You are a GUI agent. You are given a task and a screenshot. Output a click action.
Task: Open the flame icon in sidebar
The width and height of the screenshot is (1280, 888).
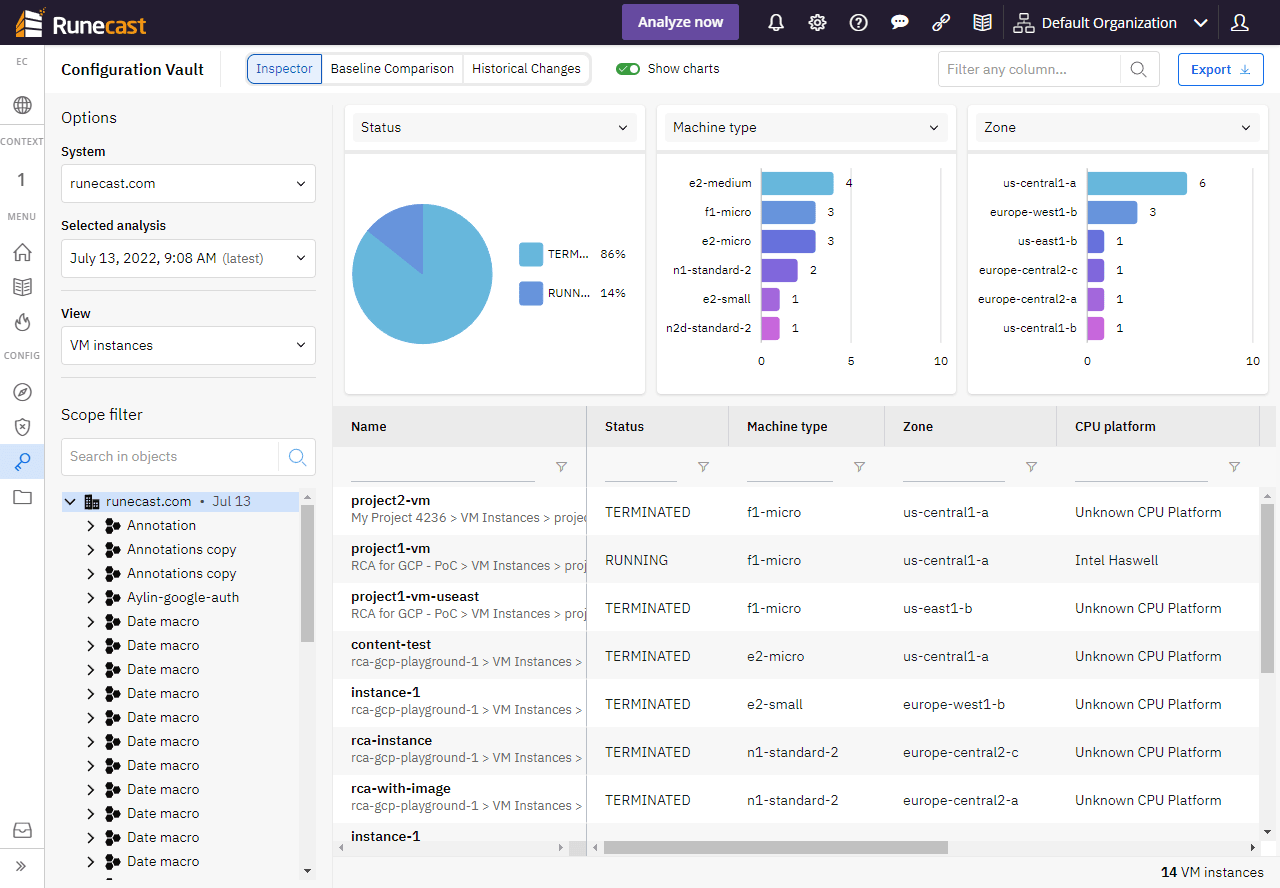[x=22, y=322]
